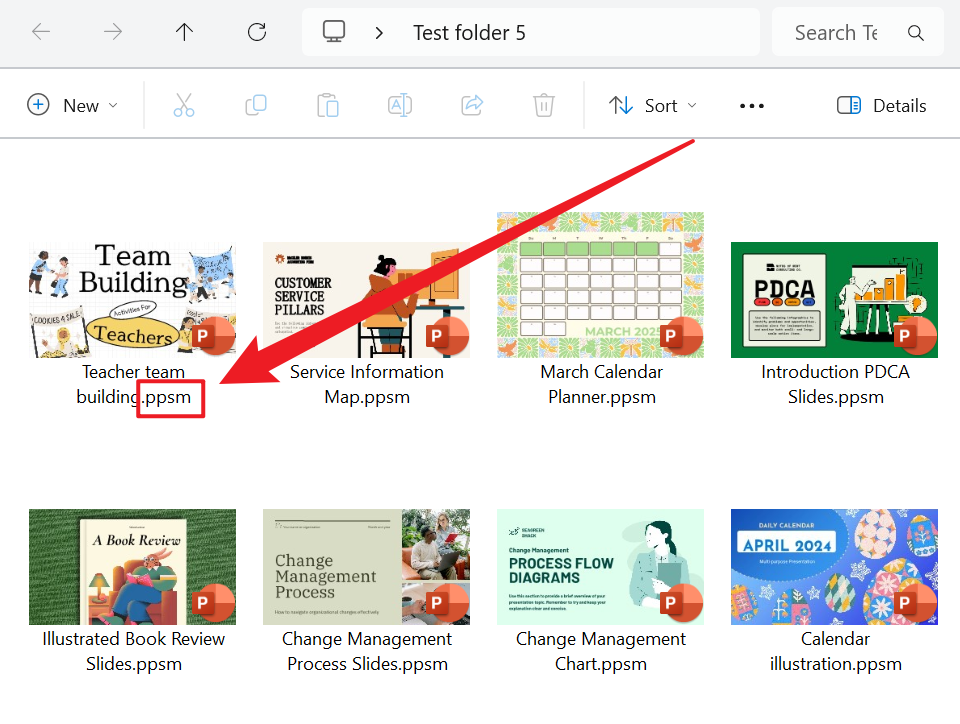960x724 pixels.
Task: Go forward with the right arrow
Action: tap(113, 32)
